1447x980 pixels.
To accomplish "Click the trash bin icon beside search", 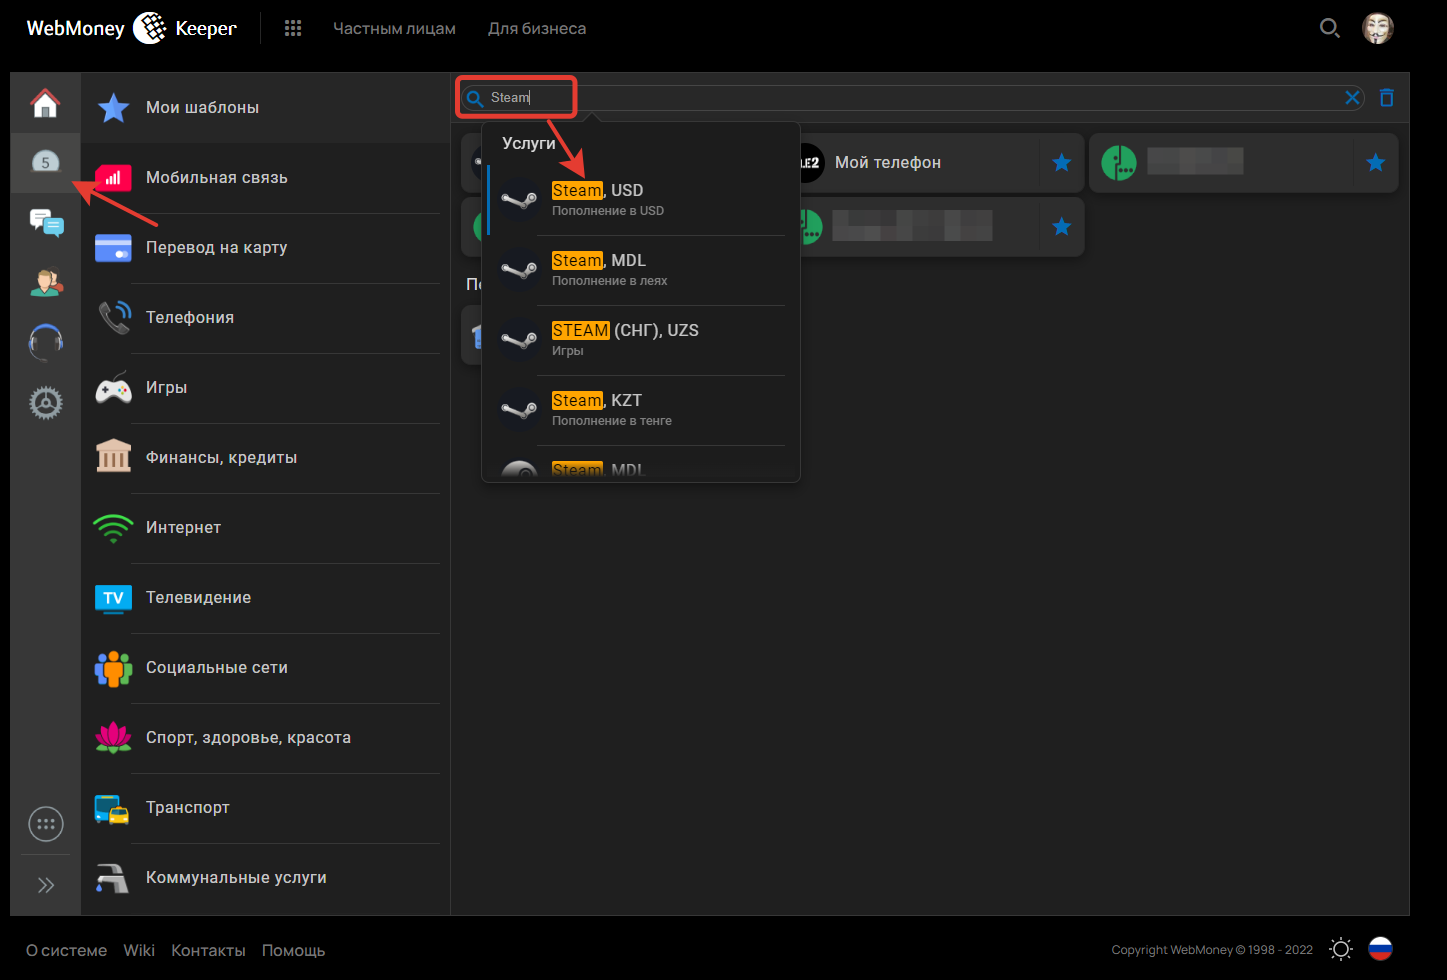I will point(1387,98).
